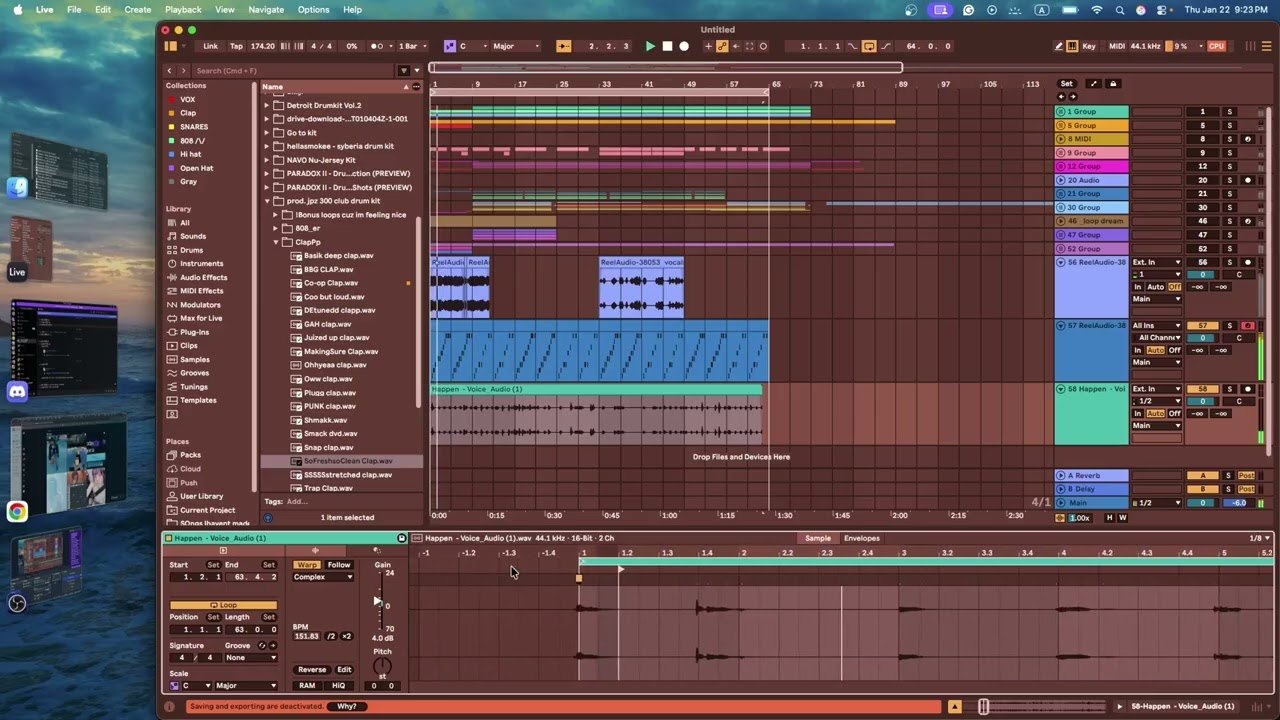Double clip tempo with ×2 button
This screenshot has height=720, width=1280.
click(x=347, y=636)
